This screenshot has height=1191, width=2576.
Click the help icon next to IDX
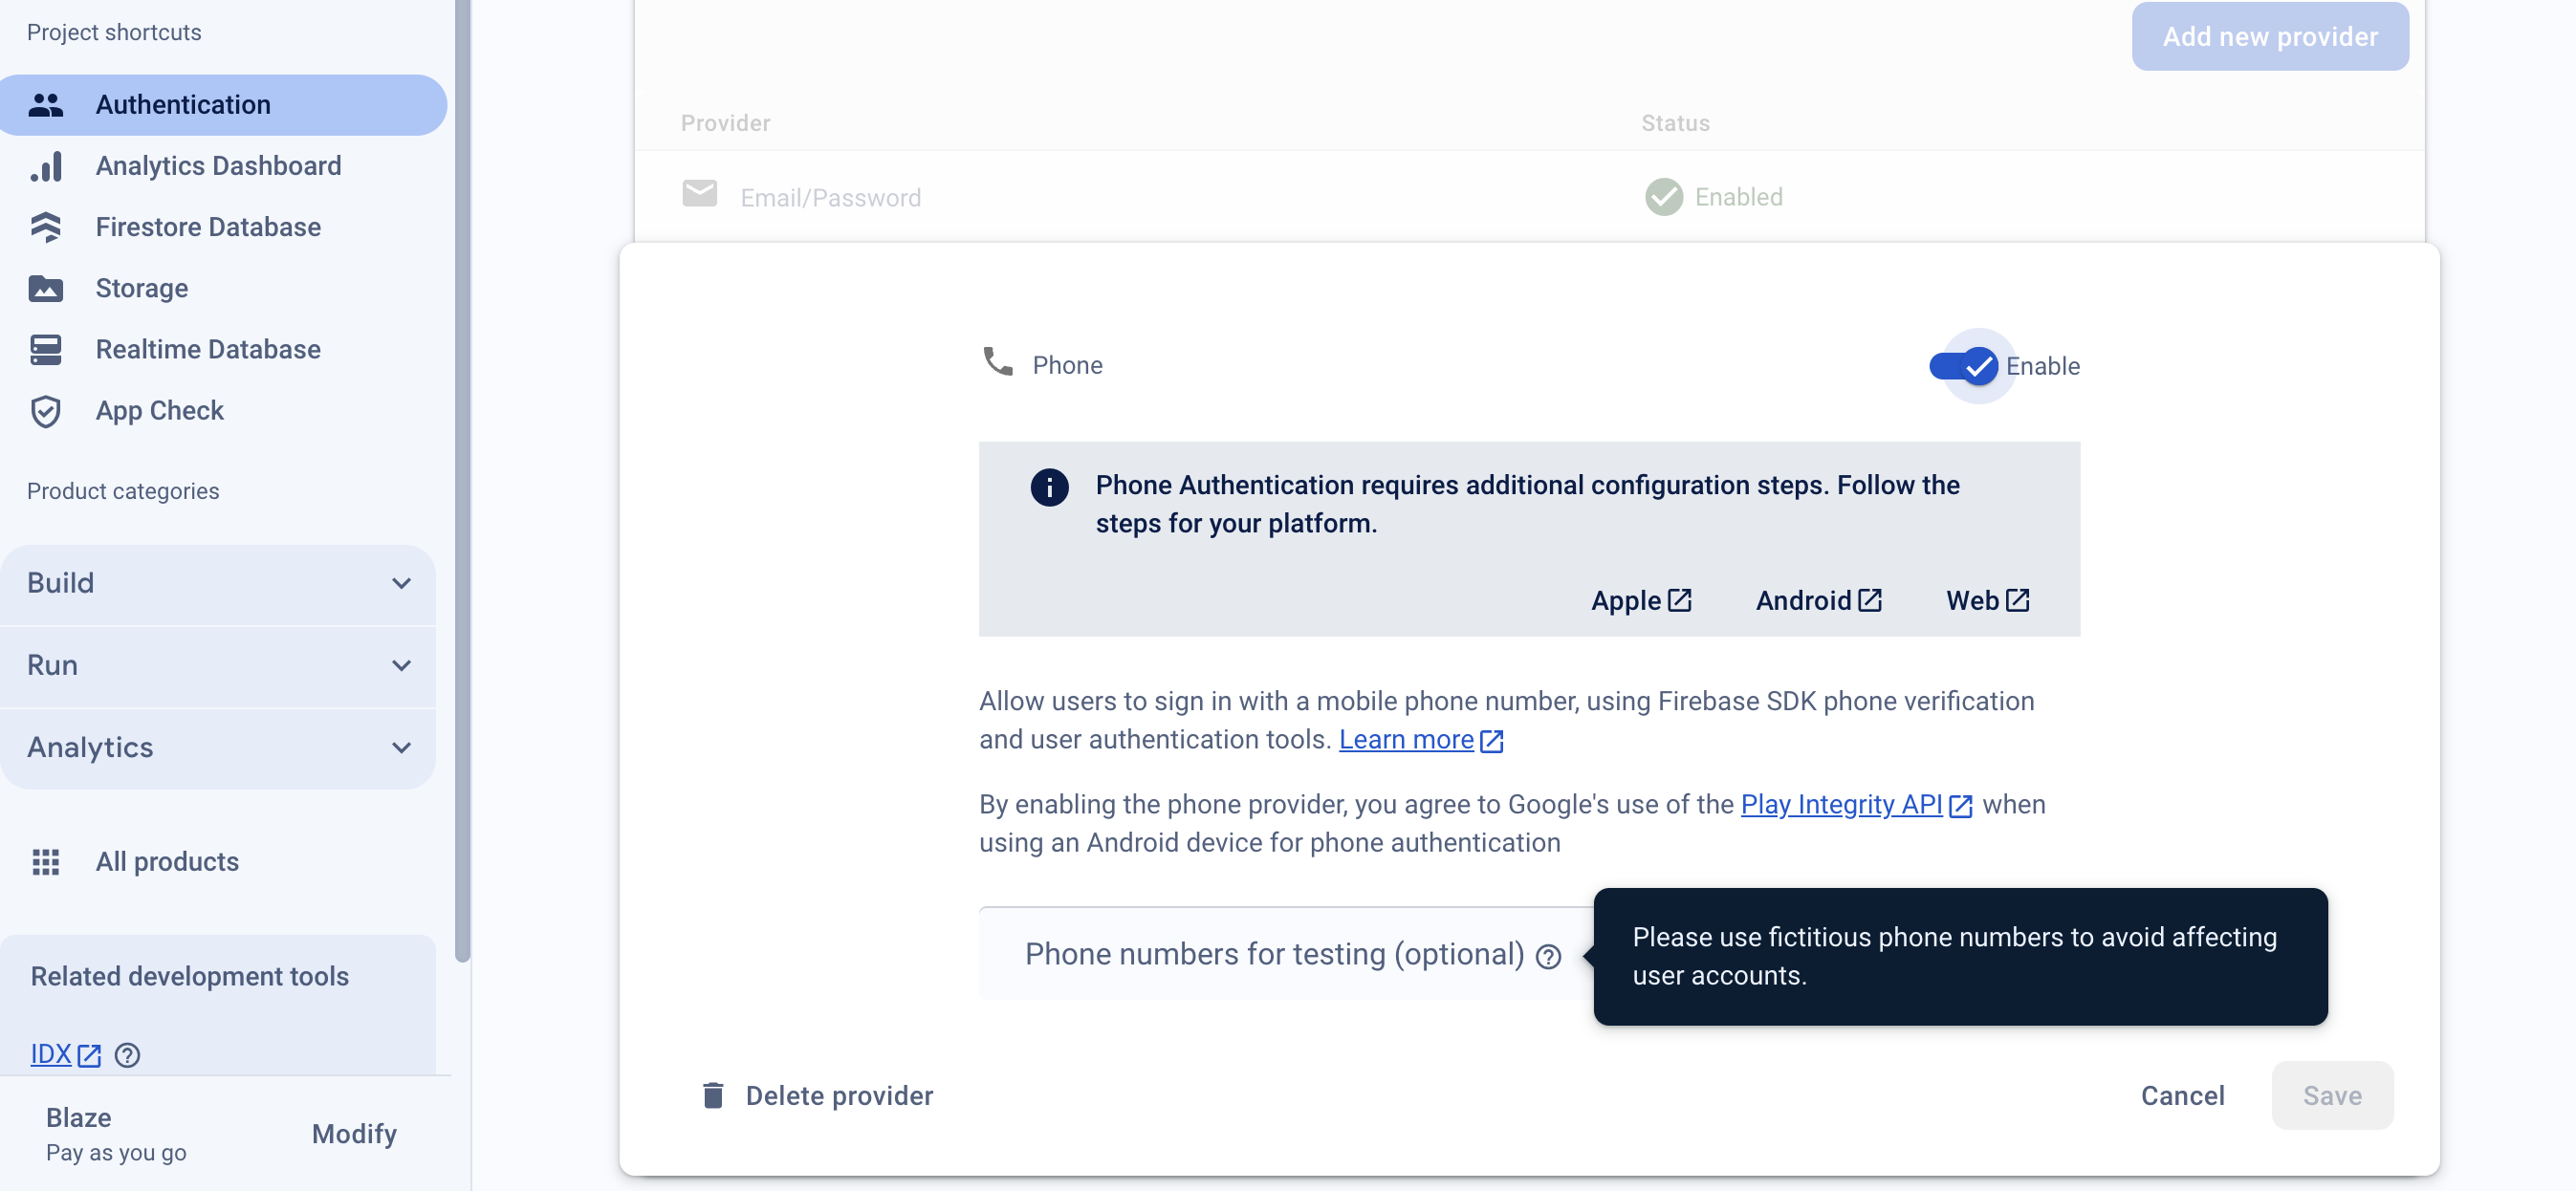127,1055
